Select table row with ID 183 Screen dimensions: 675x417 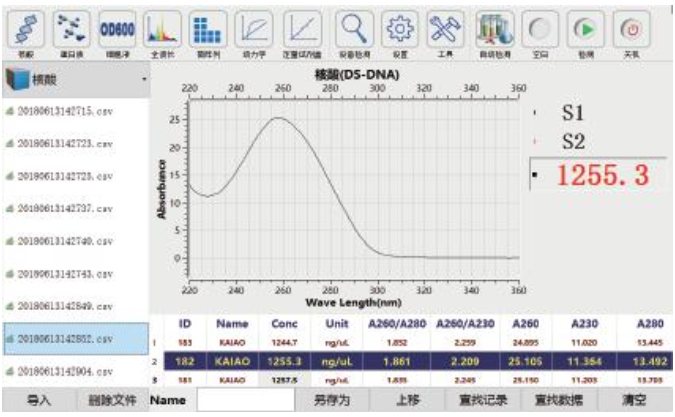(400, 342)
